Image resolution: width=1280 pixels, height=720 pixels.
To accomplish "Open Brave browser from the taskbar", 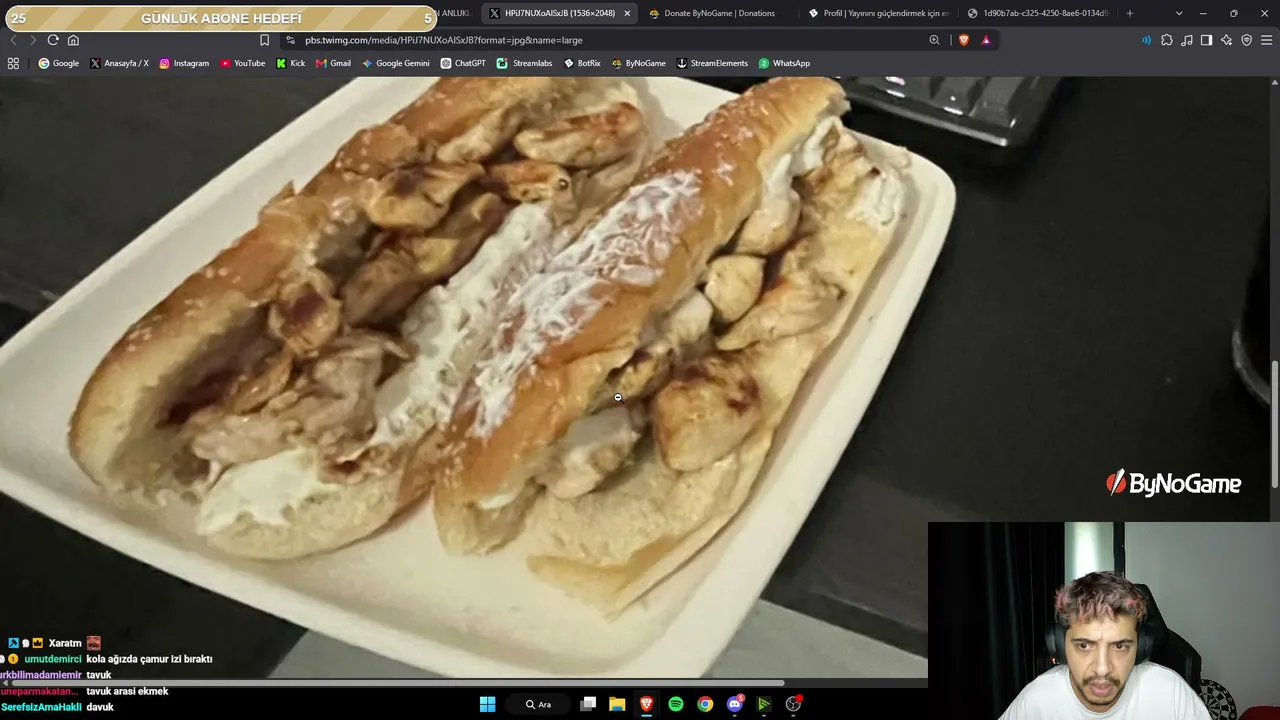I will (x=646, y=704).
